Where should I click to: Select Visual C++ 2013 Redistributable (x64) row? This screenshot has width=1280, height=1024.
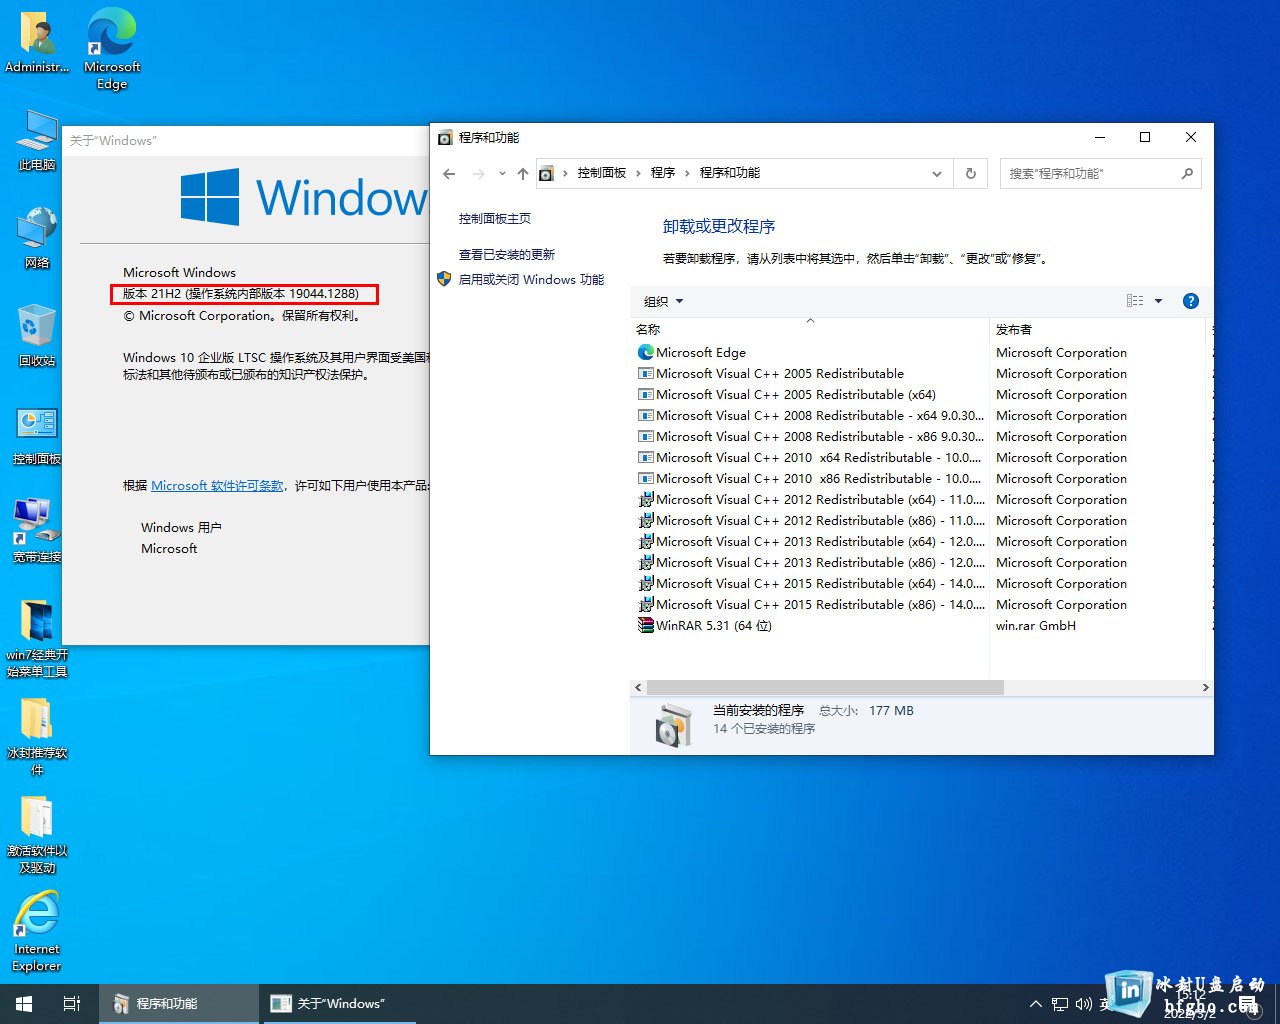coord(810,541)
